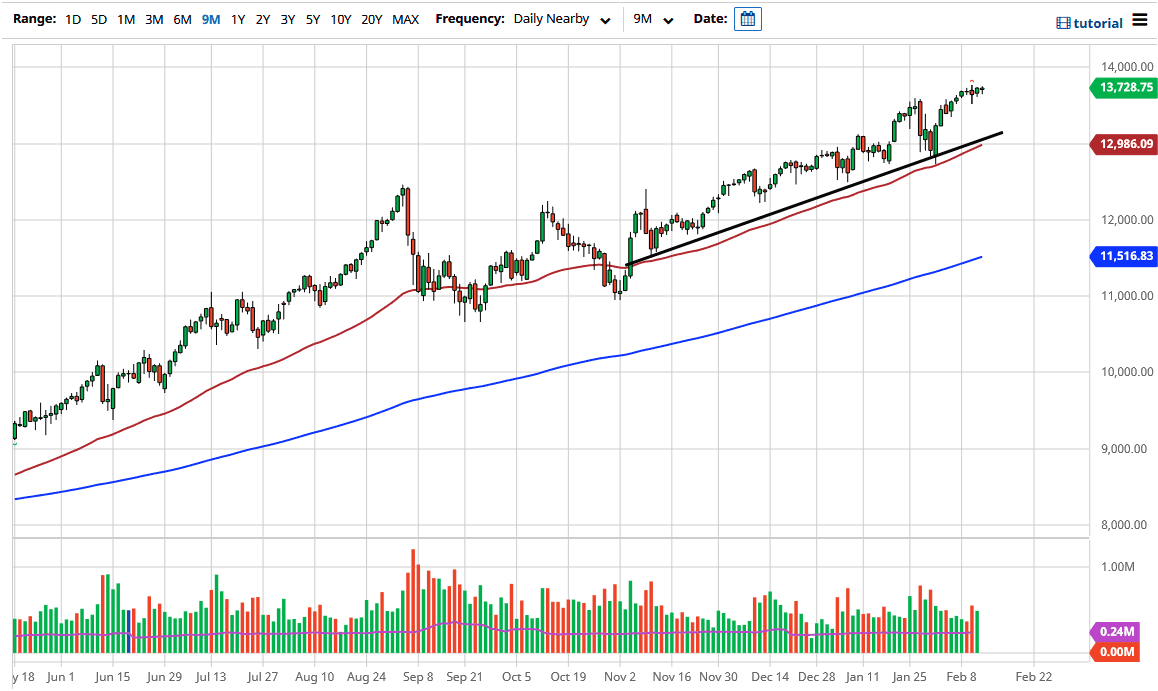Switch the chart to 3M range

pos(153,18)
